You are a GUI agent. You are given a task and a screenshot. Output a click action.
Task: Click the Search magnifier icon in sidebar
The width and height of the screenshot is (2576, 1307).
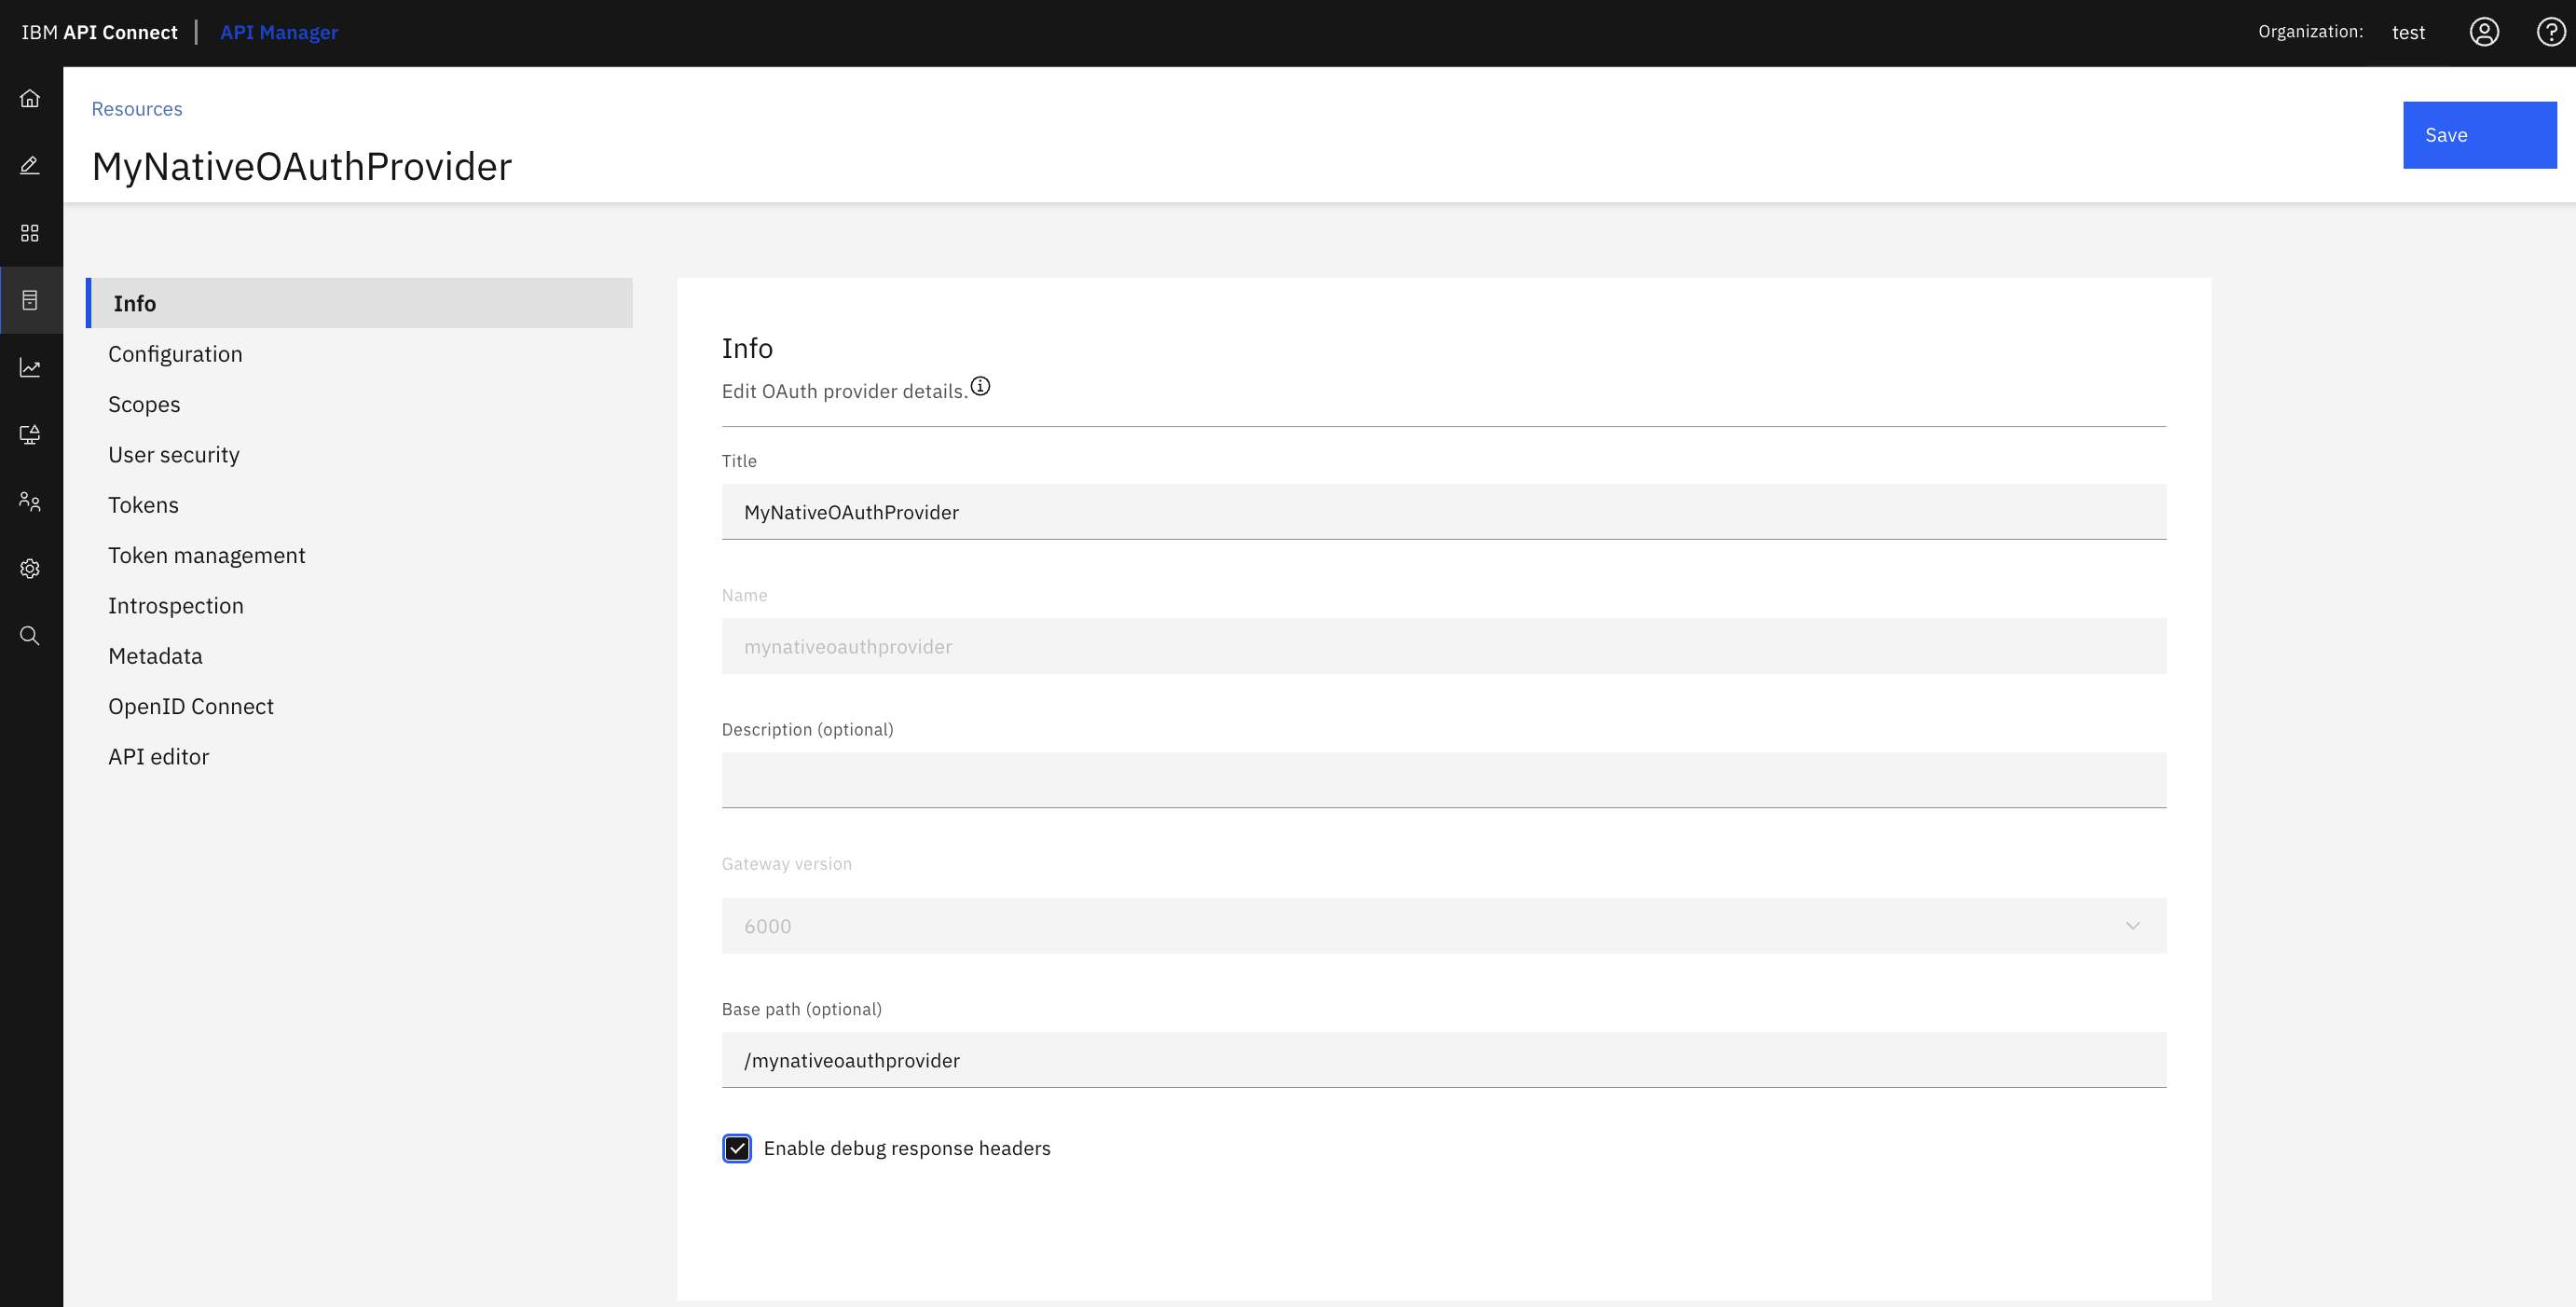[x=30, y=636]
